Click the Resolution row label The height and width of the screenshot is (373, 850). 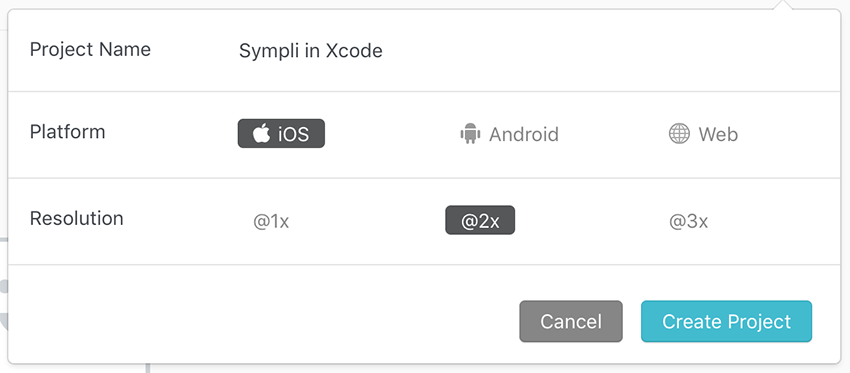point(76,218)
